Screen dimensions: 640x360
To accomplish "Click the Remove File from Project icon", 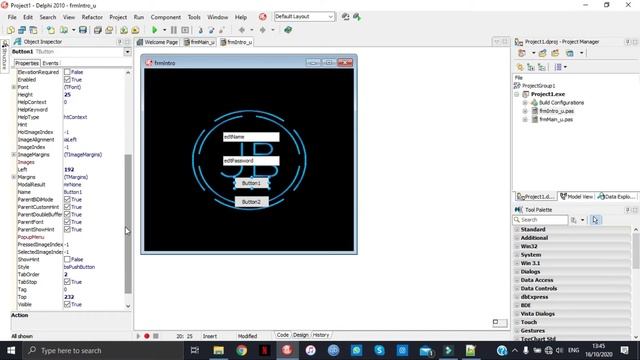I will pos(135,30).
